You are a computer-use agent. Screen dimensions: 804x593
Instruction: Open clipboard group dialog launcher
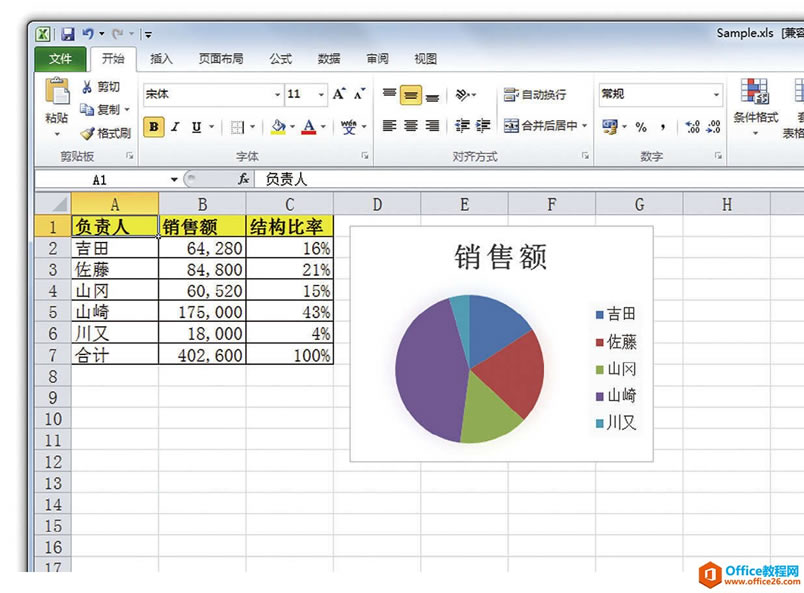tap(130, 155)
